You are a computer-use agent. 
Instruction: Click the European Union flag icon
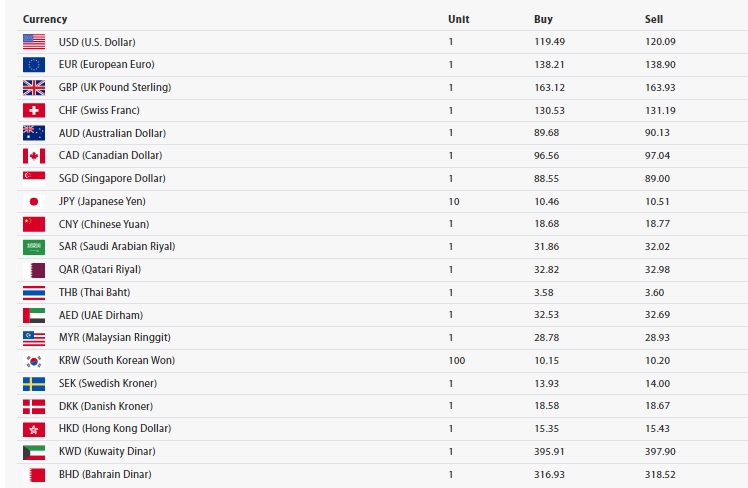point(34,65)
